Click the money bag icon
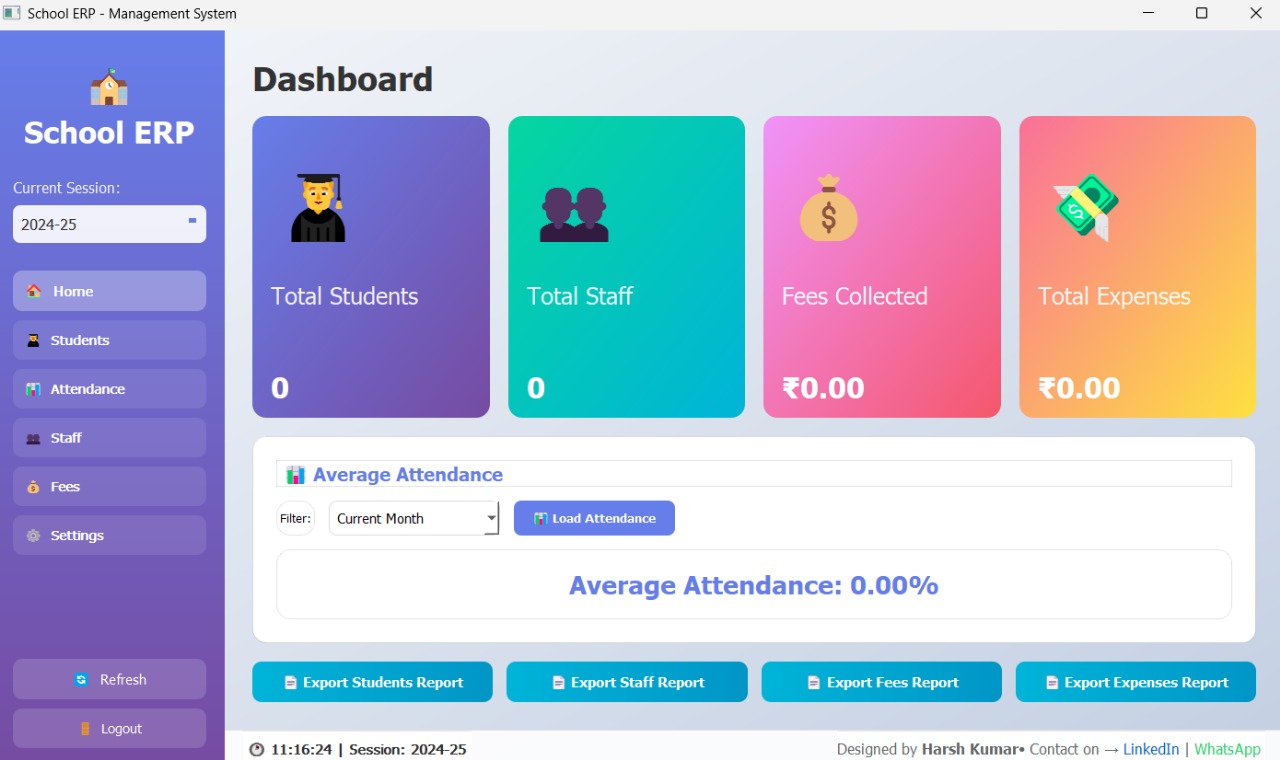The image size is (1280, 760). pyautogui.click(x=829, y=208)
